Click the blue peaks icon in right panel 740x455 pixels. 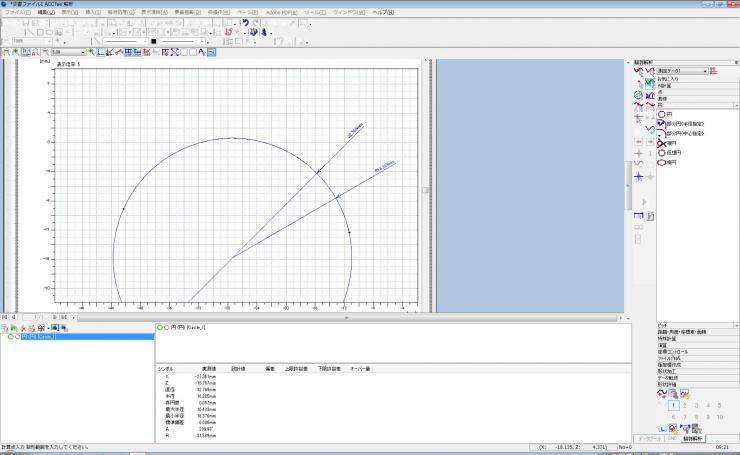(650, 95)
